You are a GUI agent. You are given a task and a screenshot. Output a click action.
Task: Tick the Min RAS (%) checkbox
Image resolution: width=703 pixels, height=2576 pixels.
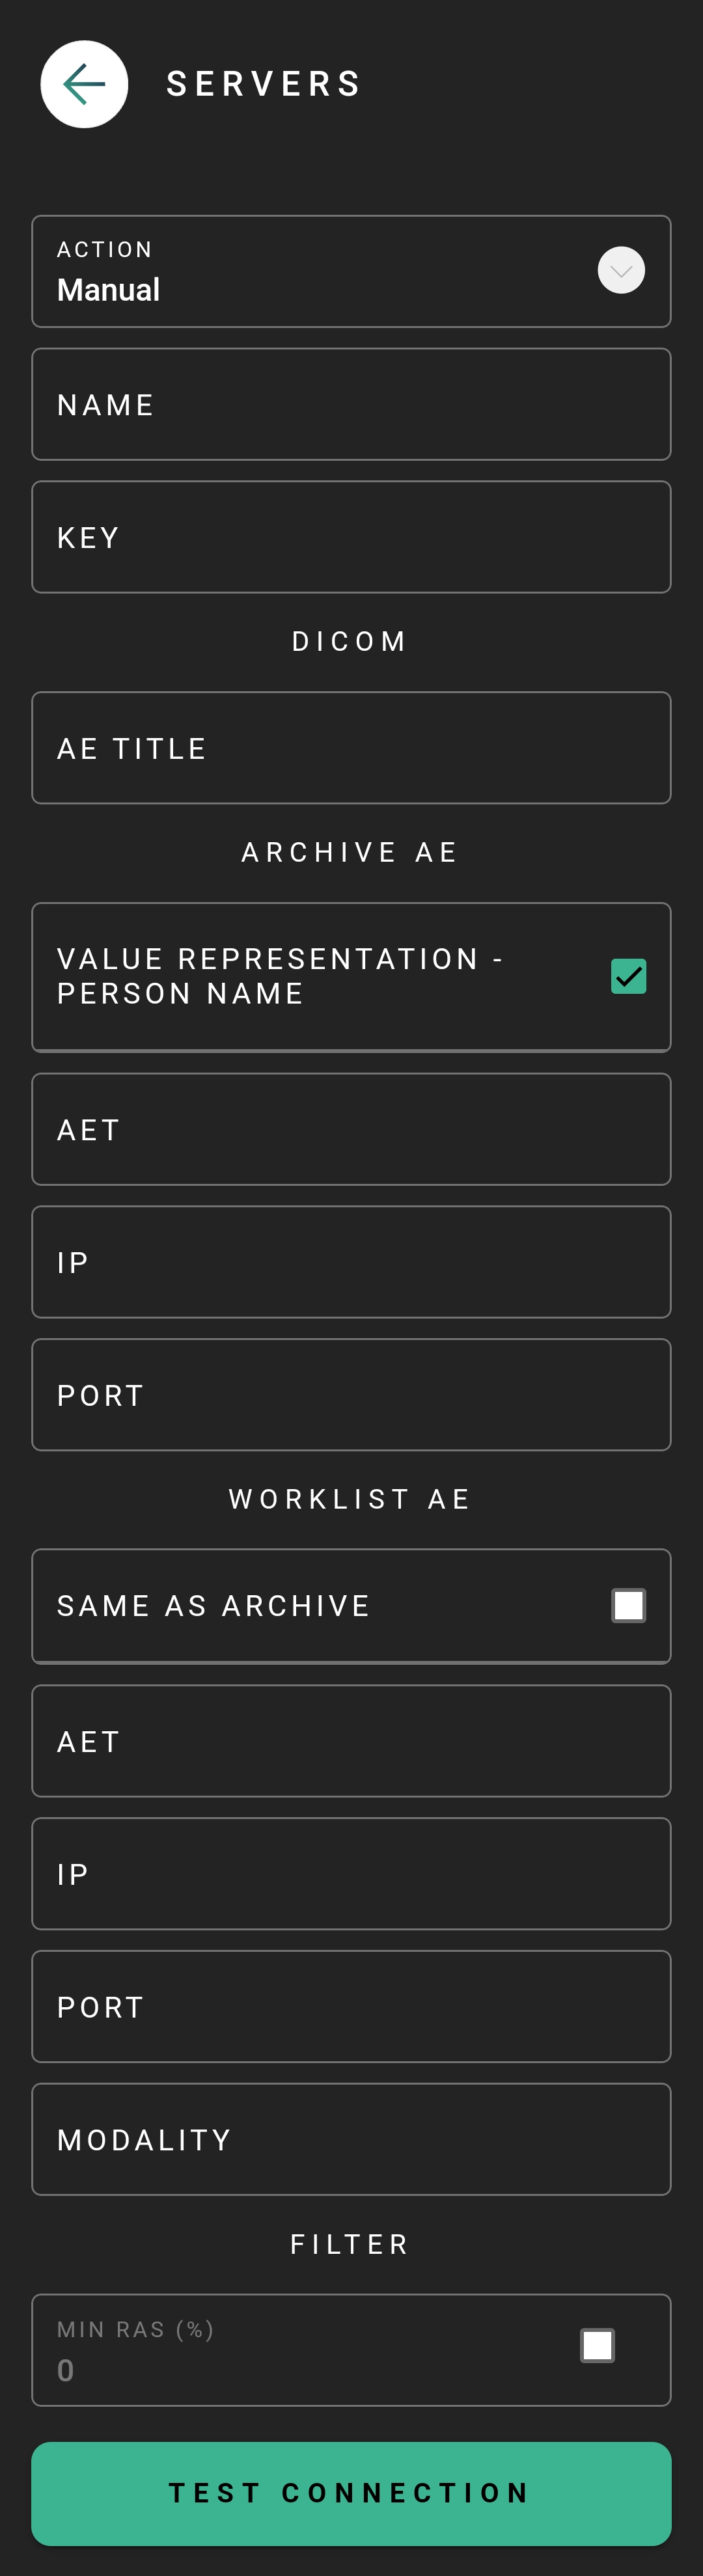597,2345
